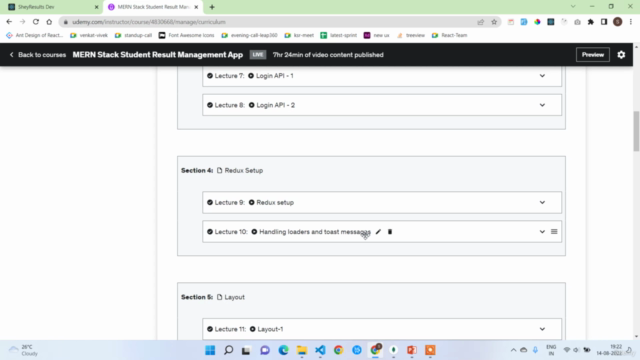Click the Lecture 9 completed checkmark
This screenshot has width=640, height=360.
[210, 202]
